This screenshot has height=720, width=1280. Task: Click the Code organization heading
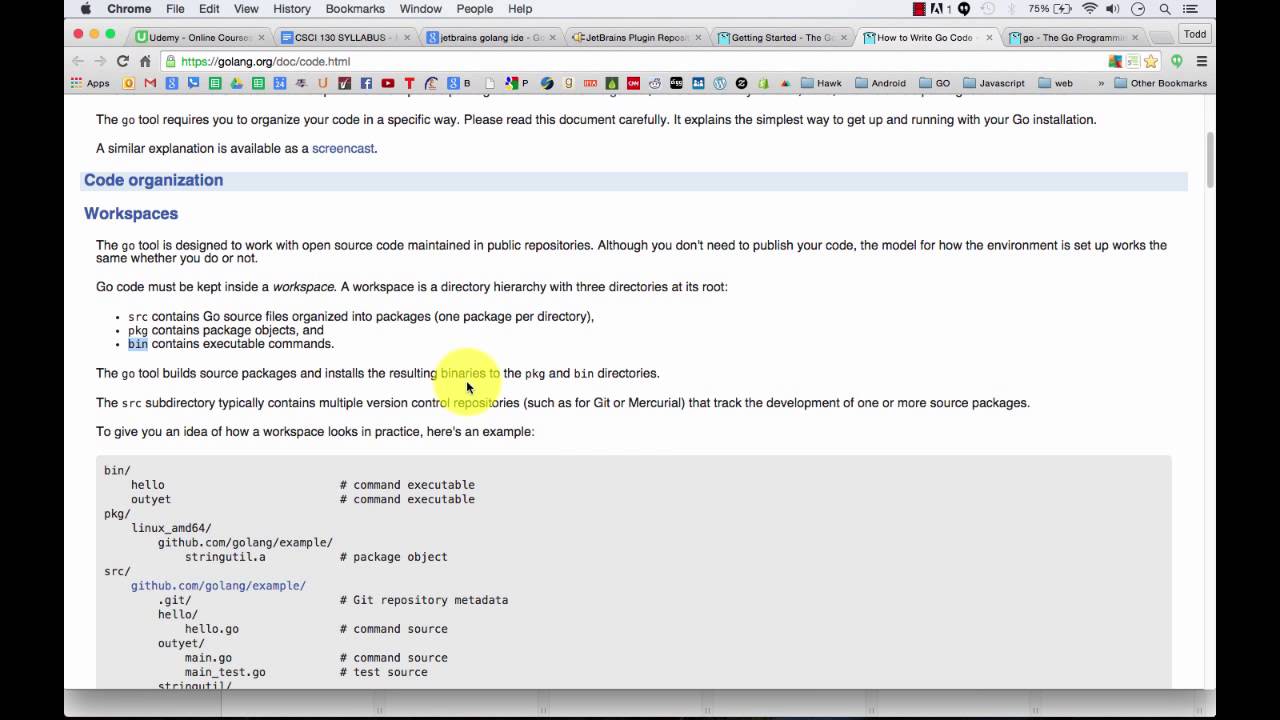(x=153, y=180)
